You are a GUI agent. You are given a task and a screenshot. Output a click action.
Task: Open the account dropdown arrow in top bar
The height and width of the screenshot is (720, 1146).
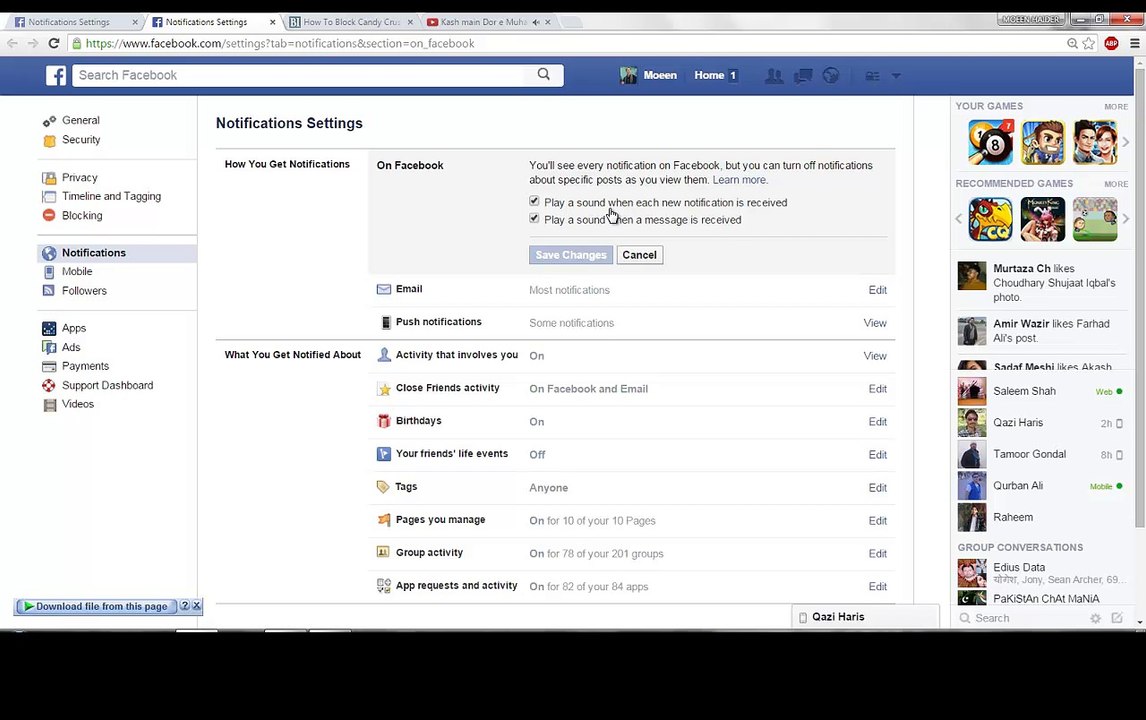point(896,75)
